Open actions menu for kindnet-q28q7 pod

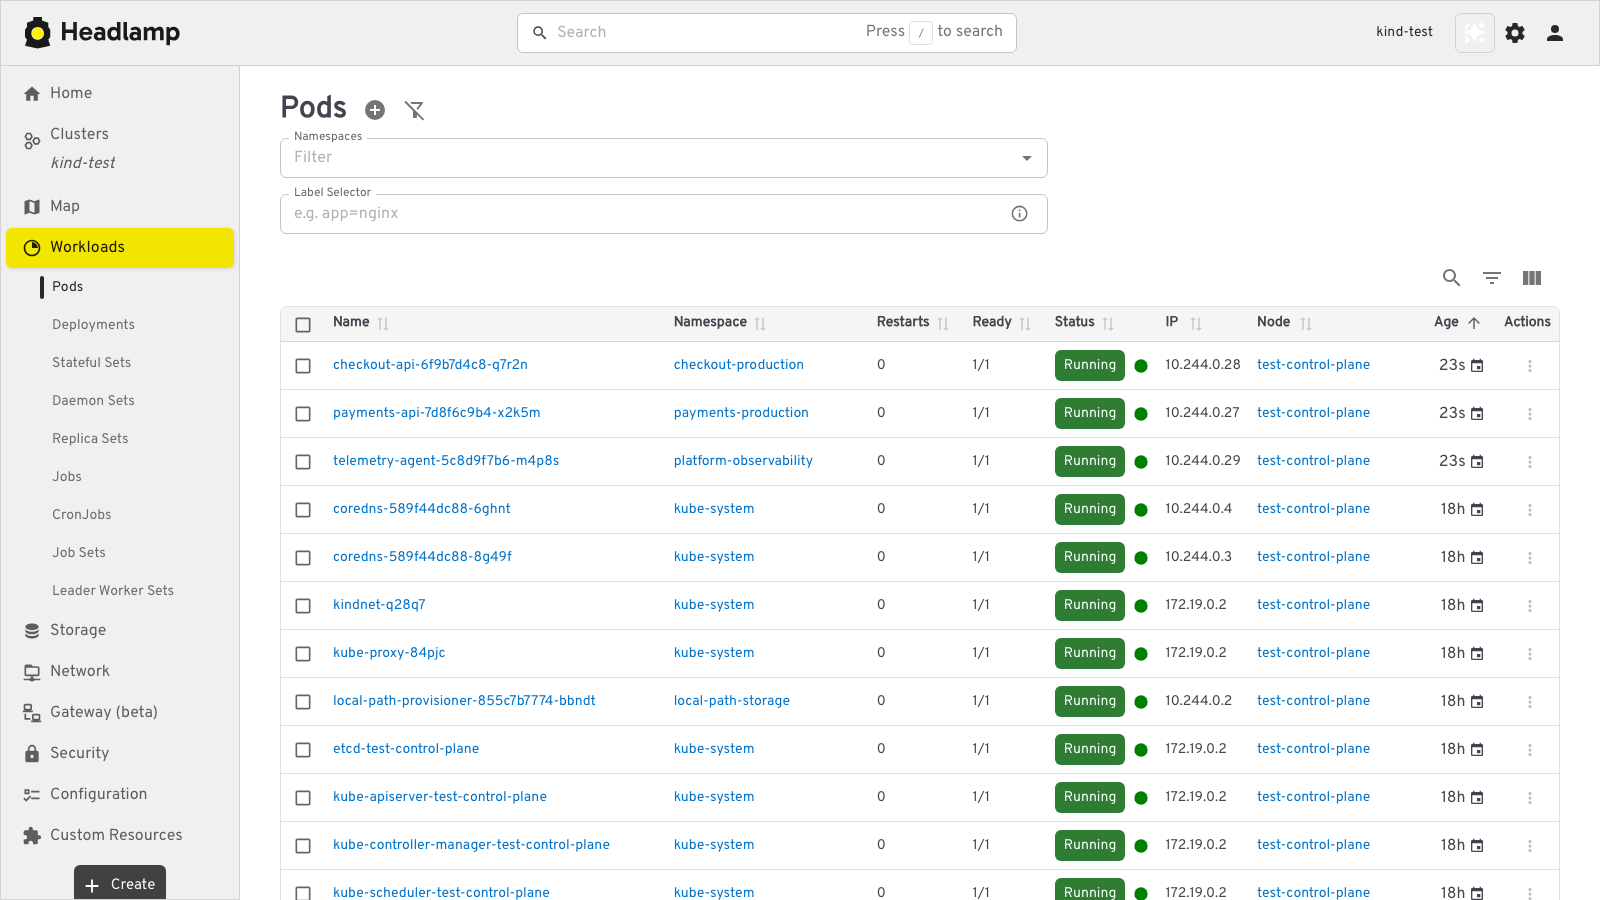[x=1530, y=606]
